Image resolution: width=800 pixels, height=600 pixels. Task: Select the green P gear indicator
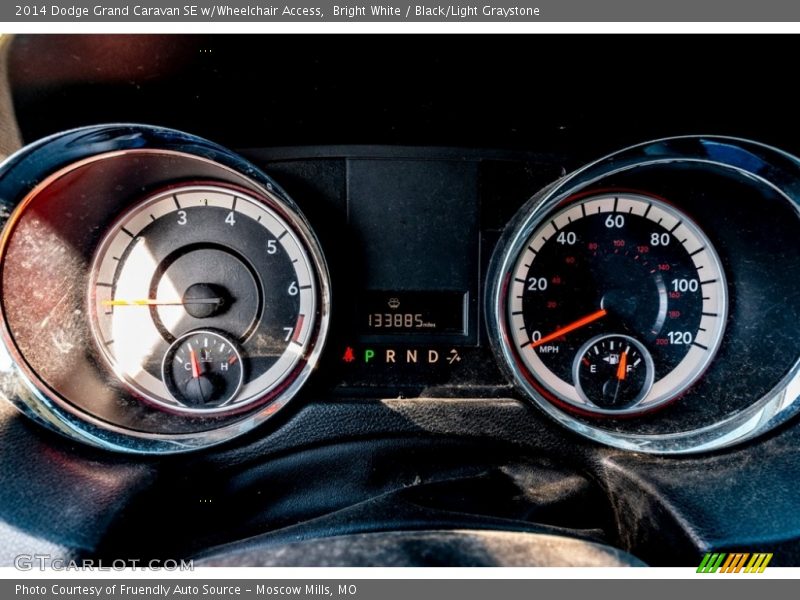pyautogui.click(x=369, y=356)
